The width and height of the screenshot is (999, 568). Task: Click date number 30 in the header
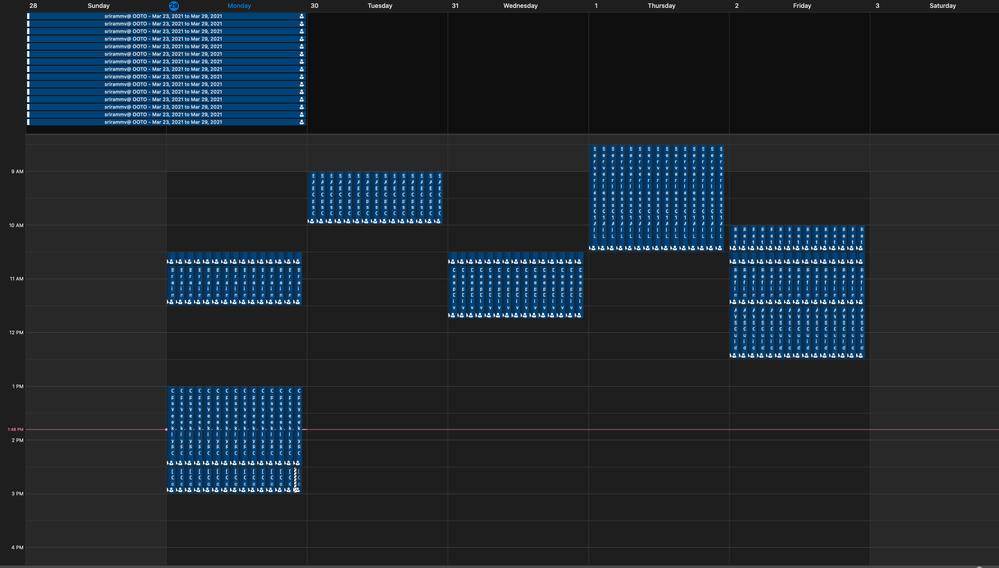[314, 6]
